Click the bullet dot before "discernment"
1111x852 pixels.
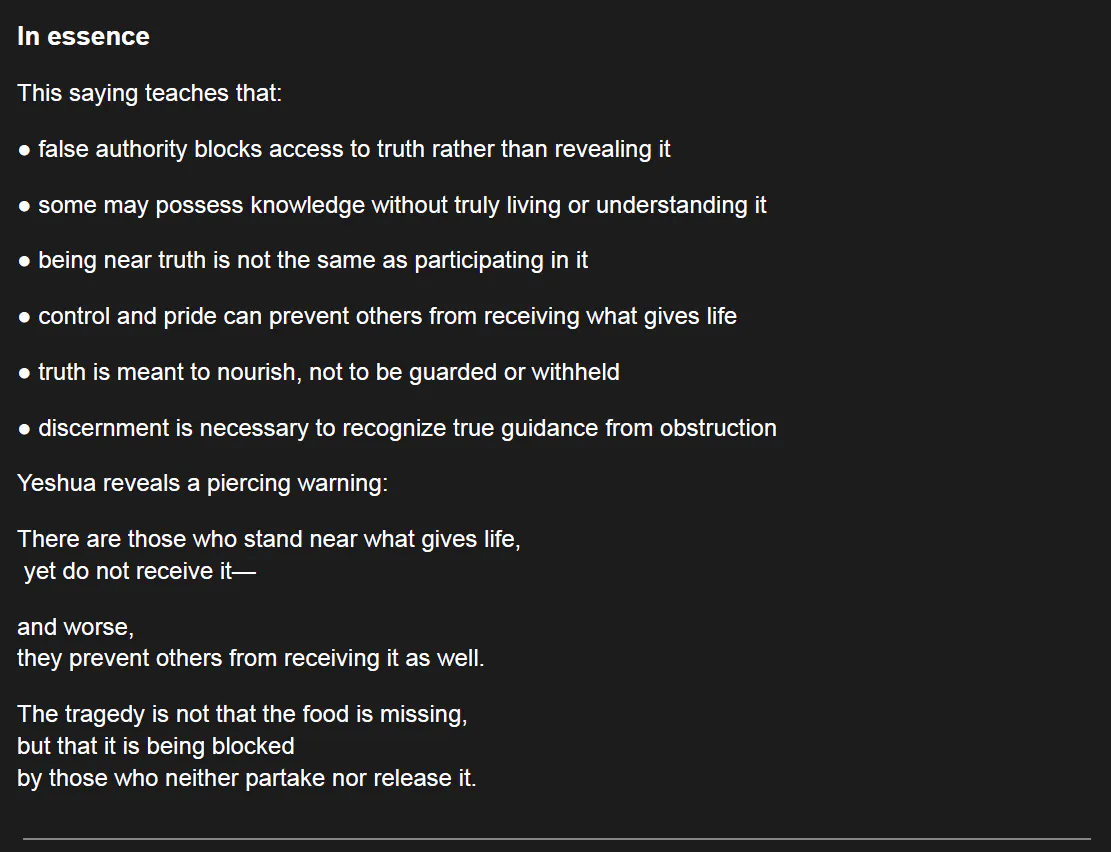pos(24,430)
